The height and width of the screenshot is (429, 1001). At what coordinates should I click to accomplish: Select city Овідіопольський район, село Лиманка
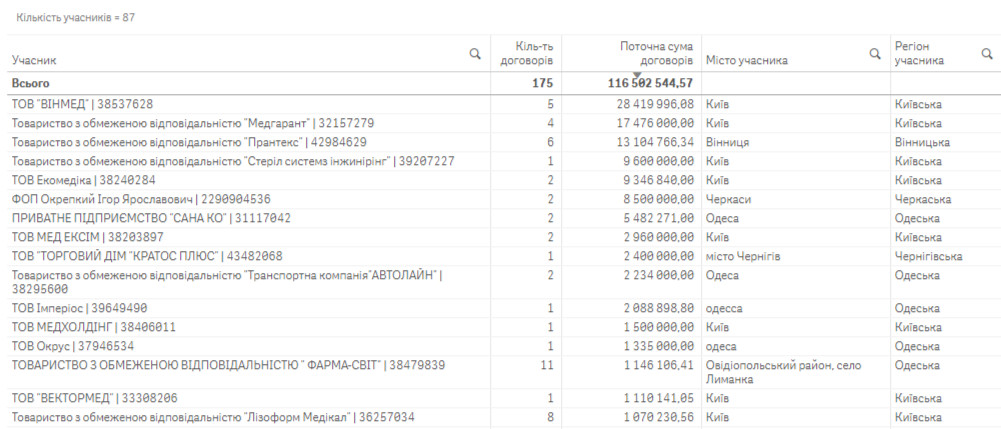click(783, 372)
